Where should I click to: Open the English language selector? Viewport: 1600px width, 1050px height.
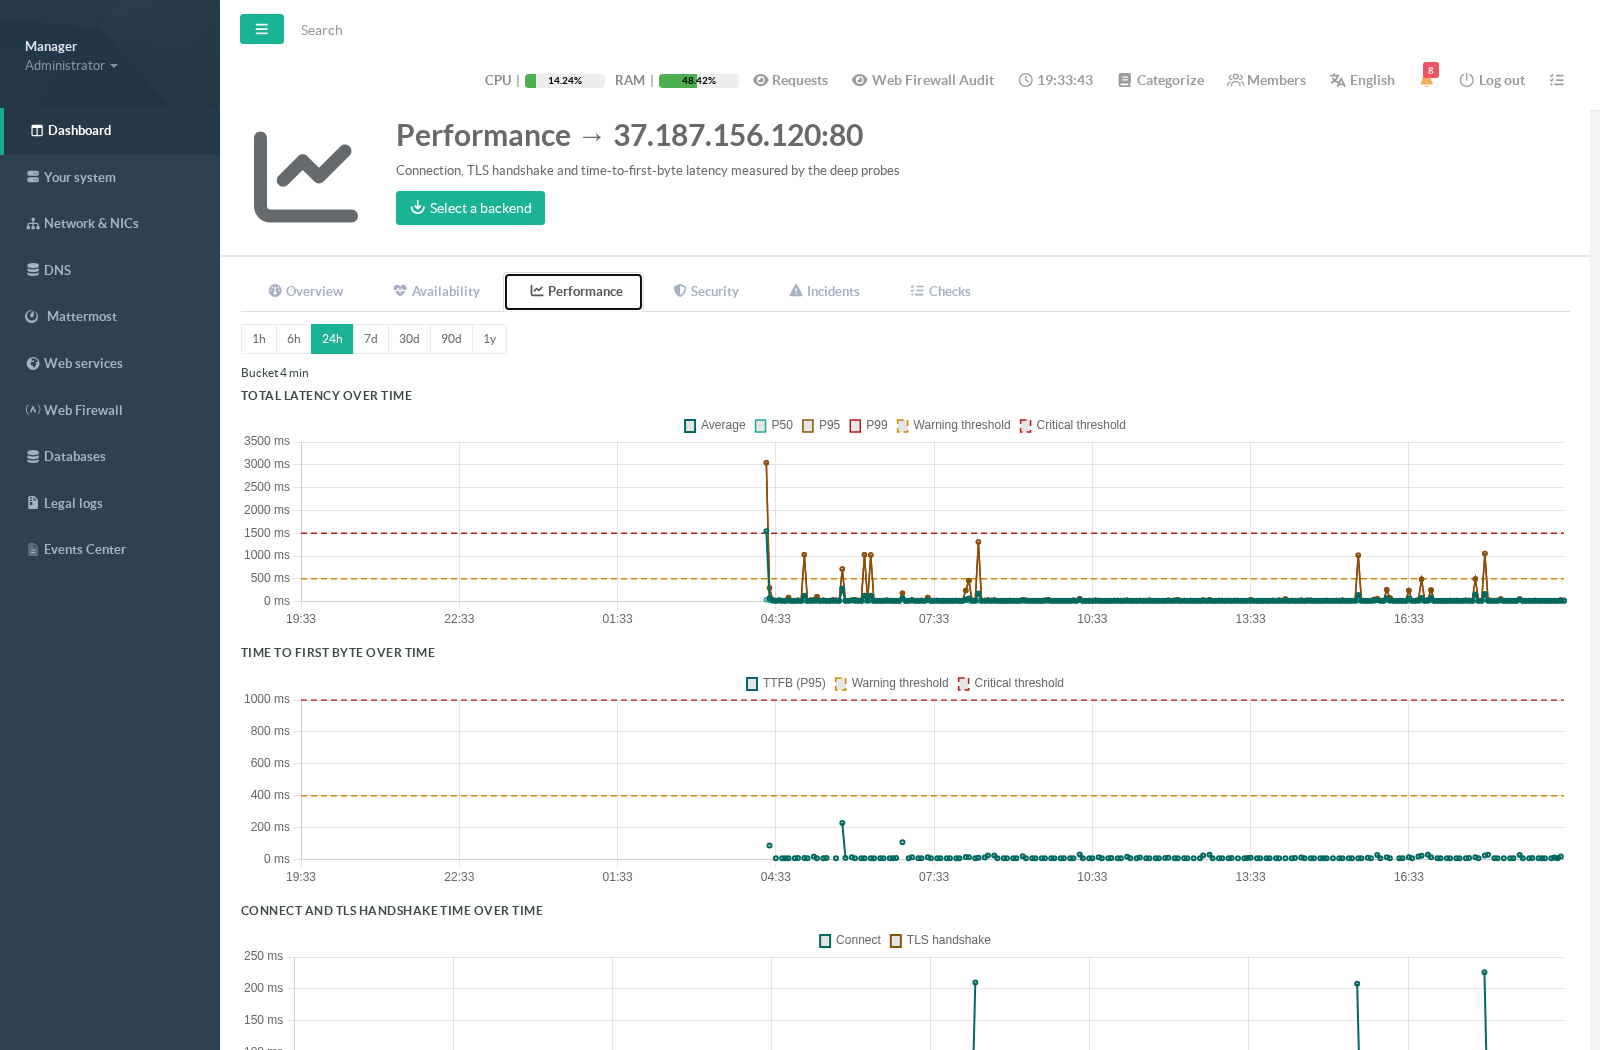[x=1362, y=80]
